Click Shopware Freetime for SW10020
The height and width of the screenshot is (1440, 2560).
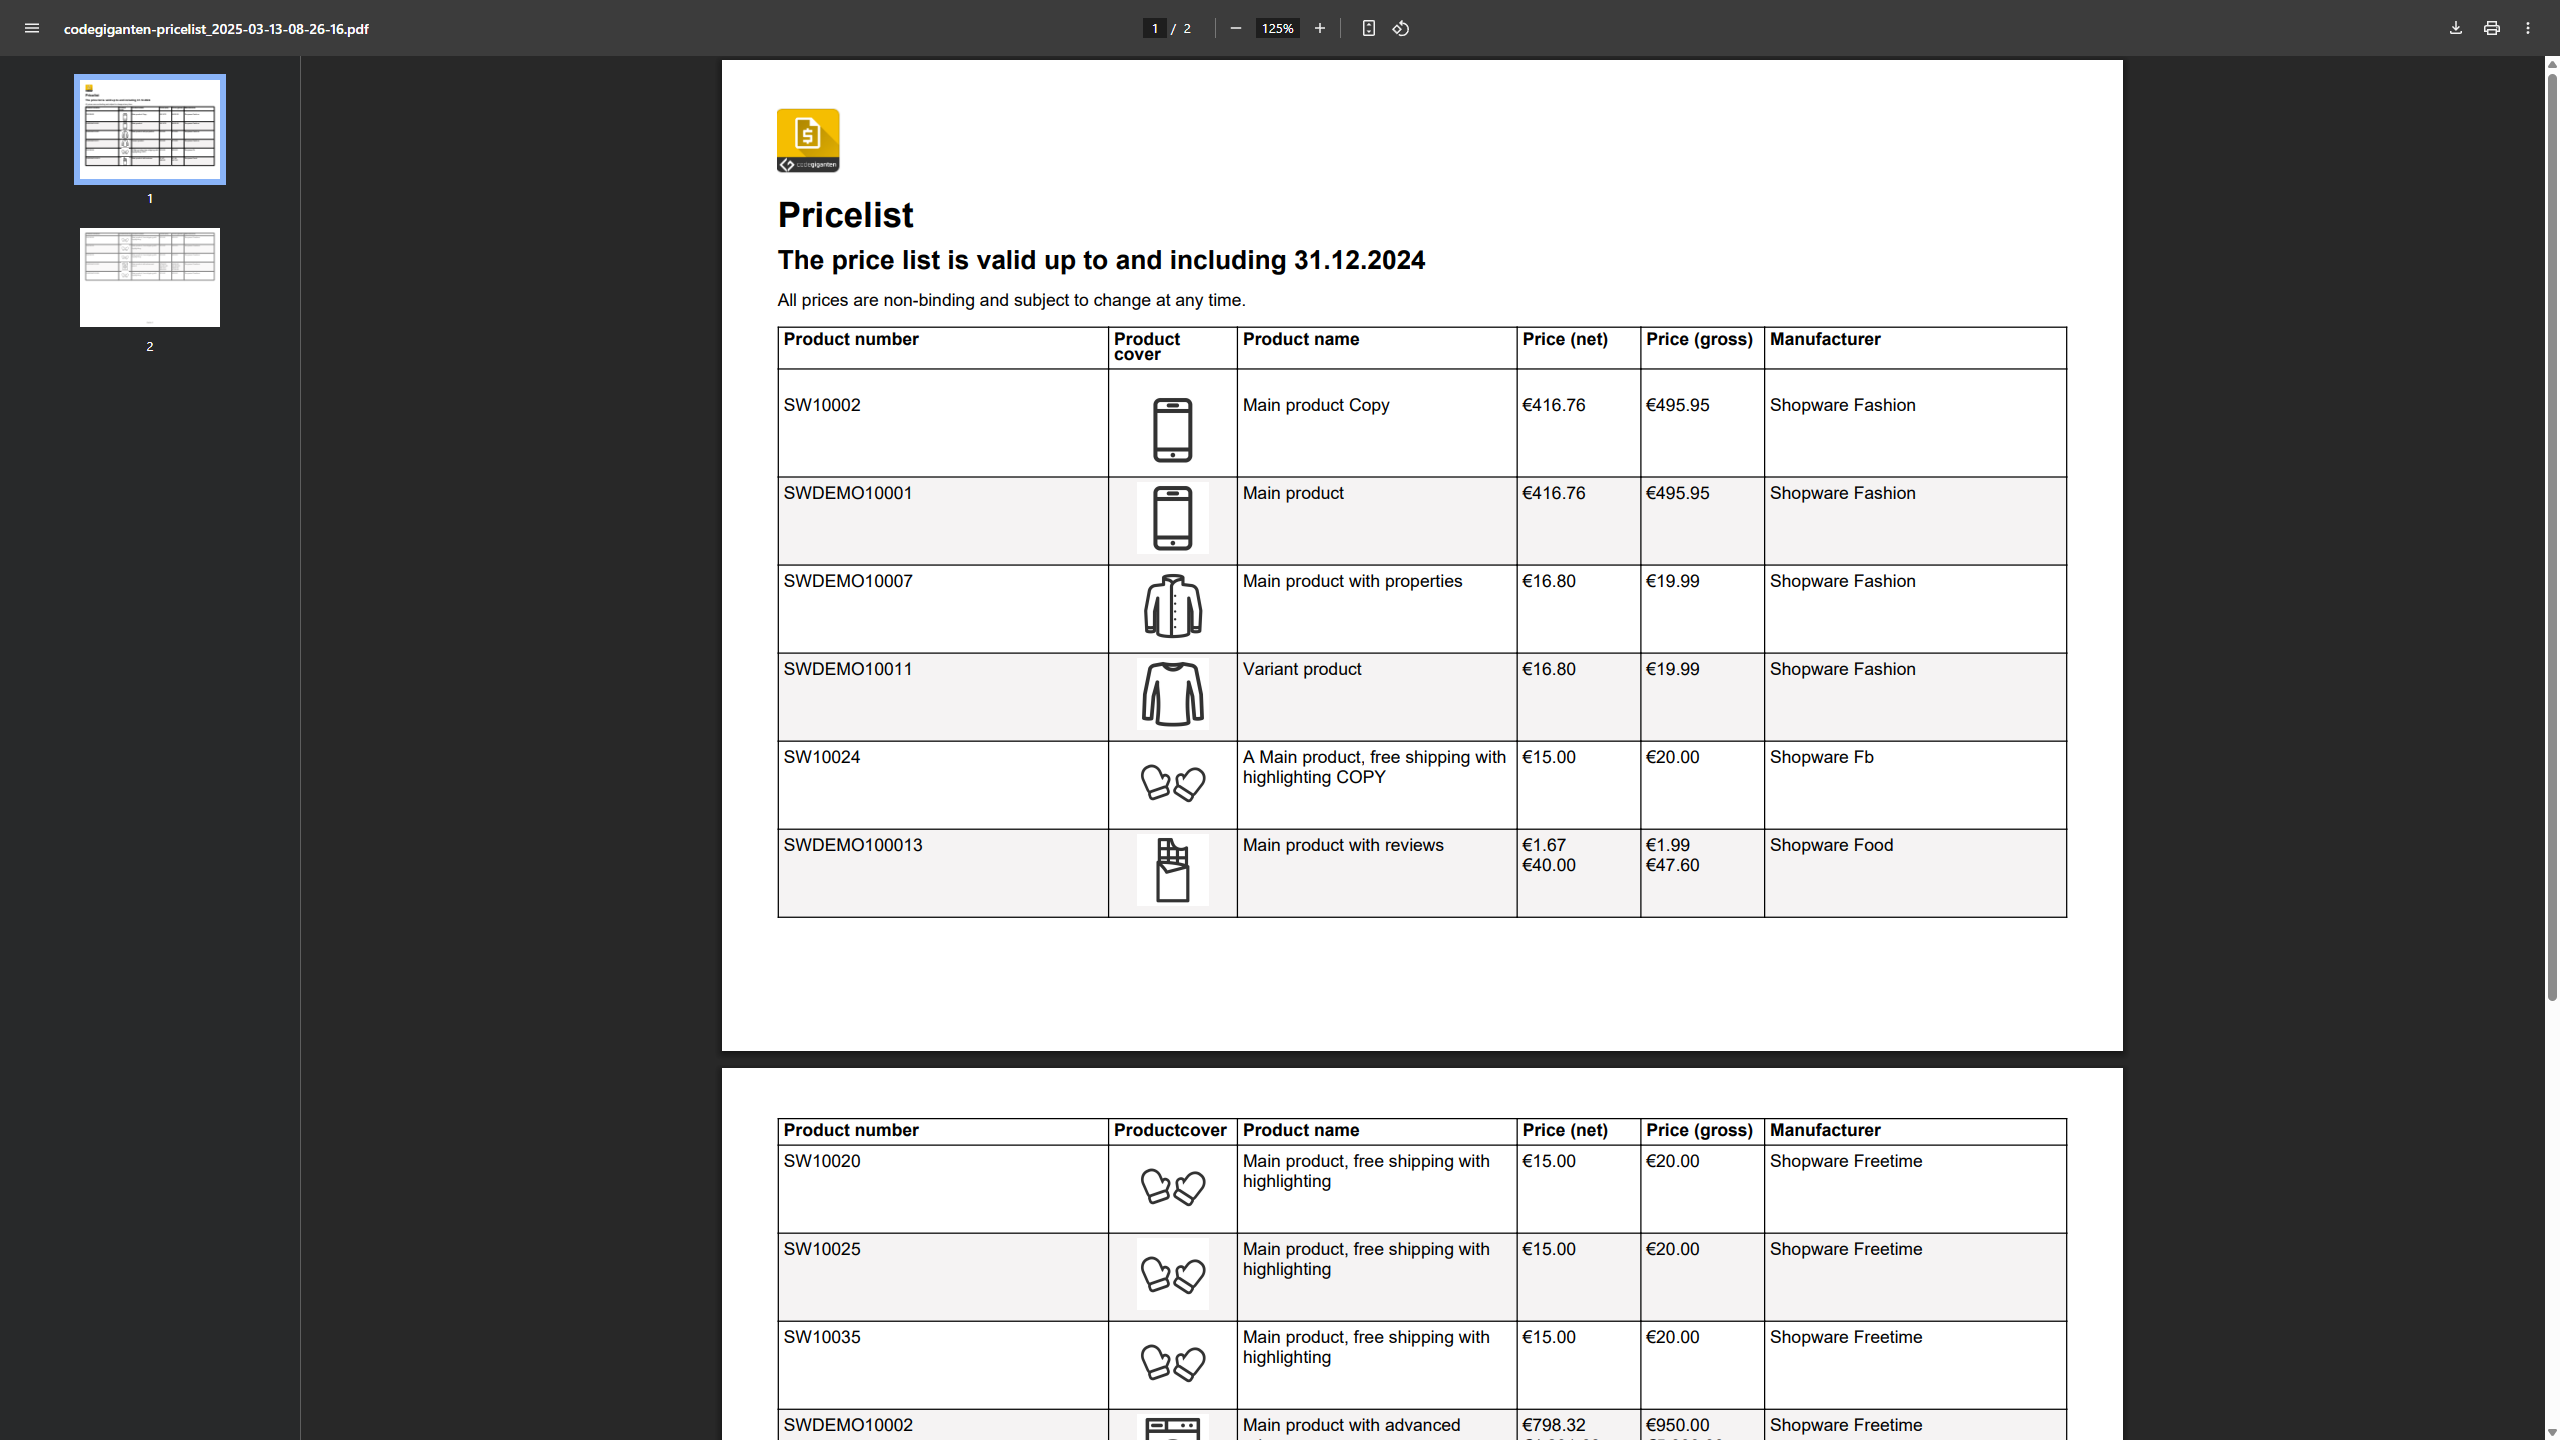tap(1845, 1161)
